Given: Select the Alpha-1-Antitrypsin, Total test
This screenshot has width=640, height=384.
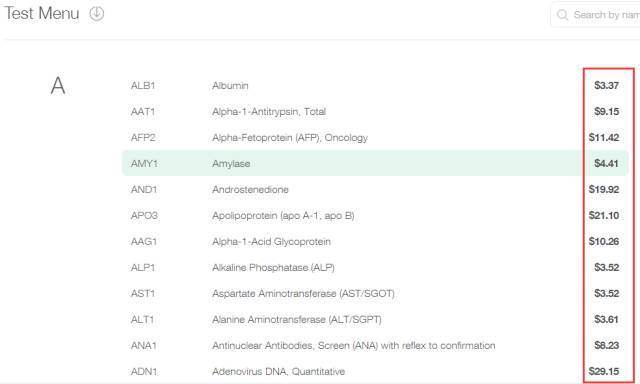Looking at the screenshot, I should (375, 111).
